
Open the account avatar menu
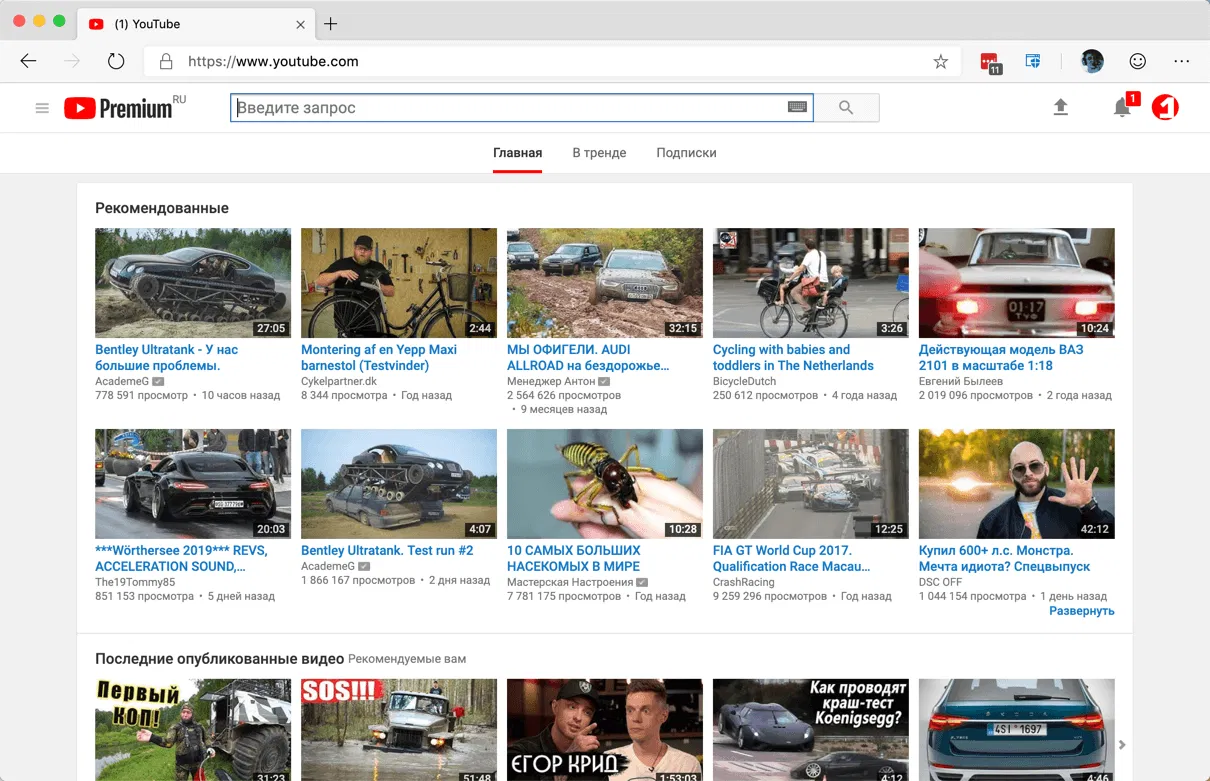pos(1164,108)
